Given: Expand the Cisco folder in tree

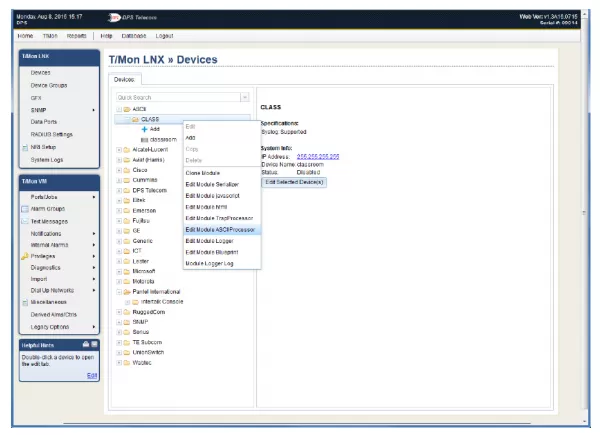Looking at the screenshot, I should [x=119, y=170].
